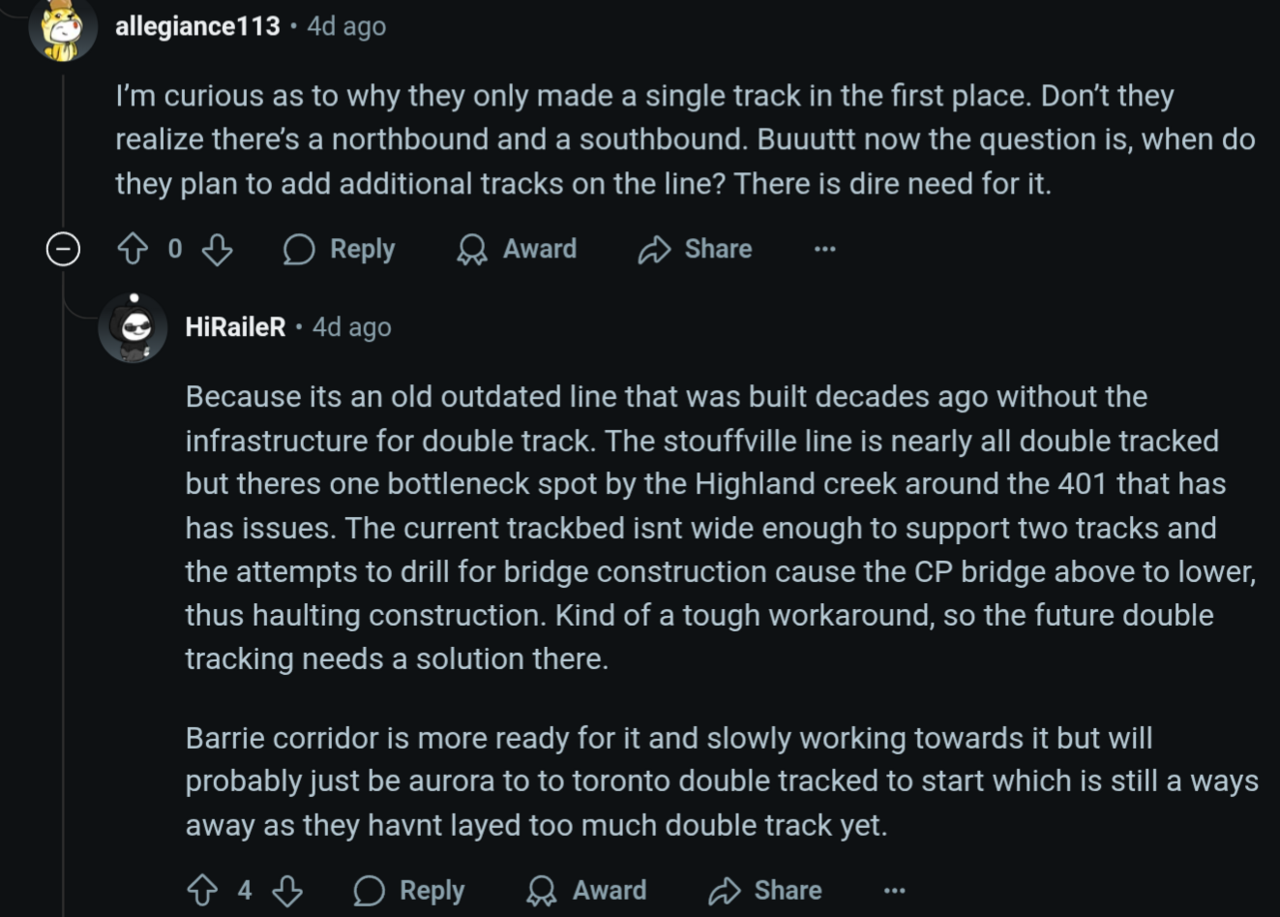Downvote HiRaileR's reply
Screen dimensions: 1280x917
[x=289, y=890]
